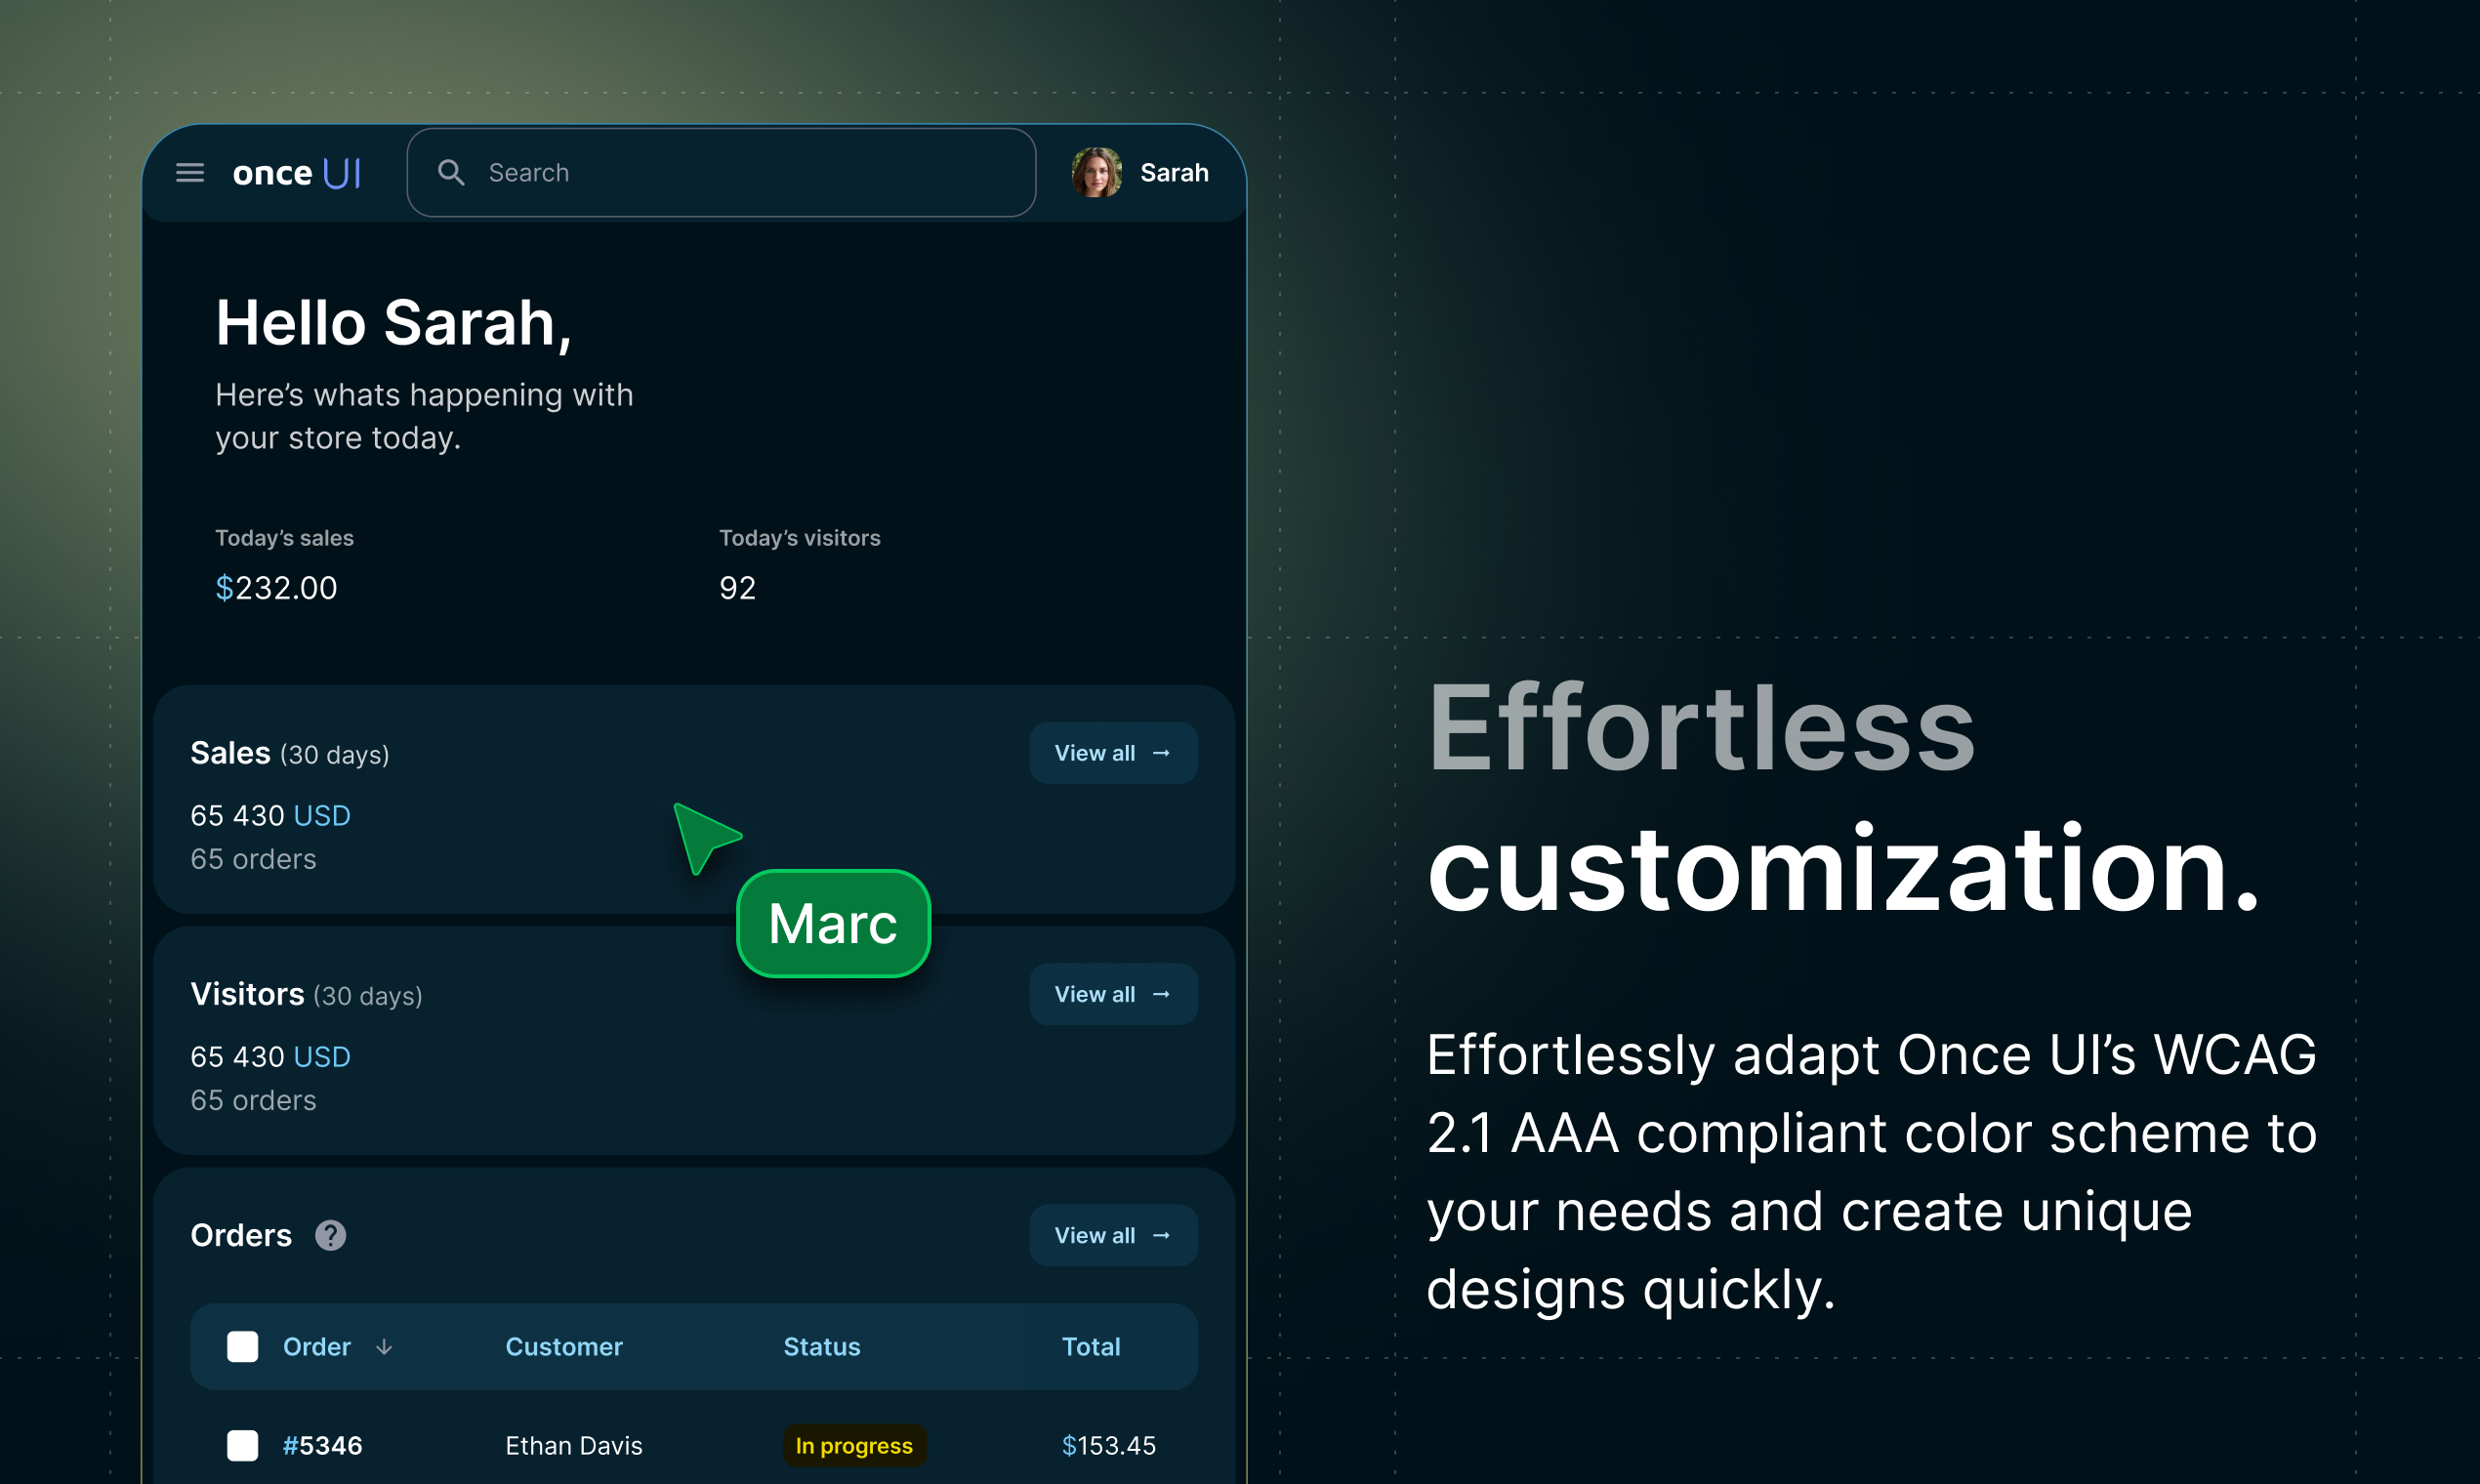Click View all in Orders card
Image resolution: width=2480 pixels, height=1484 pixels.
click(x=1113, y=1235)
